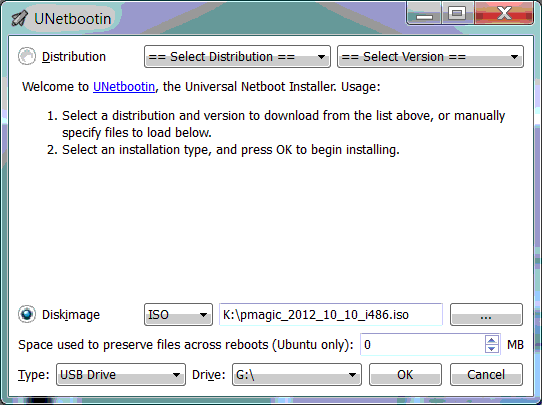Minimize the UNetbootin window
This screenshot has height=405, width=542.
[424, 14]
